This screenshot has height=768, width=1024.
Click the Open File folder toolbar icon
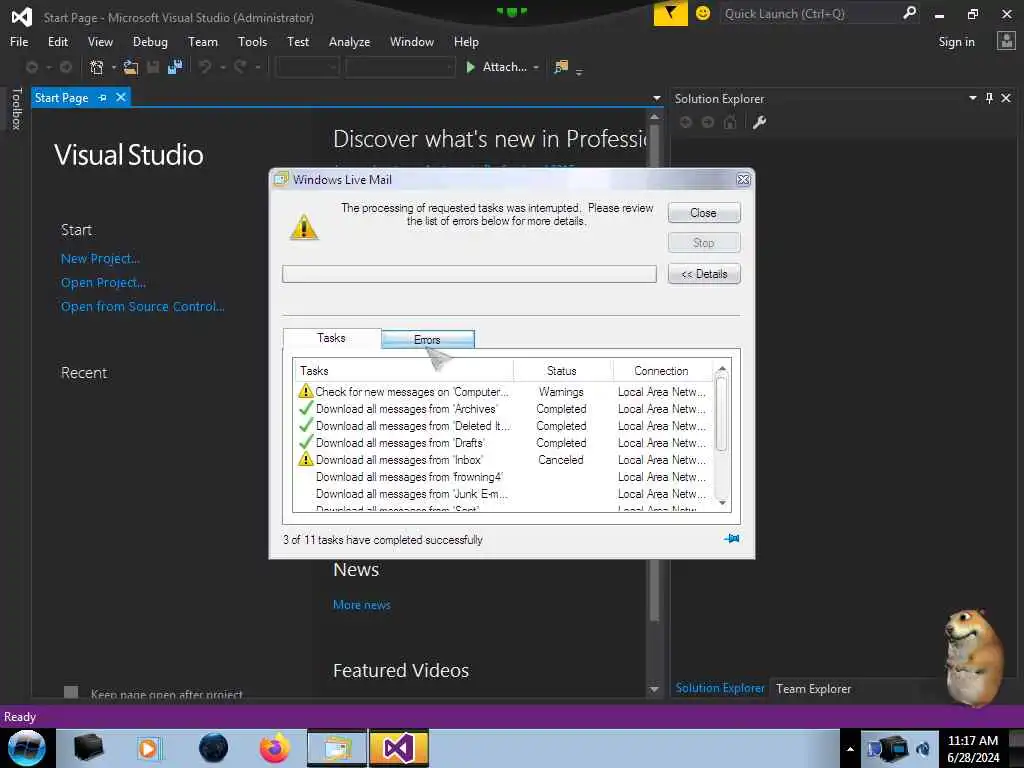pos(131,67)
